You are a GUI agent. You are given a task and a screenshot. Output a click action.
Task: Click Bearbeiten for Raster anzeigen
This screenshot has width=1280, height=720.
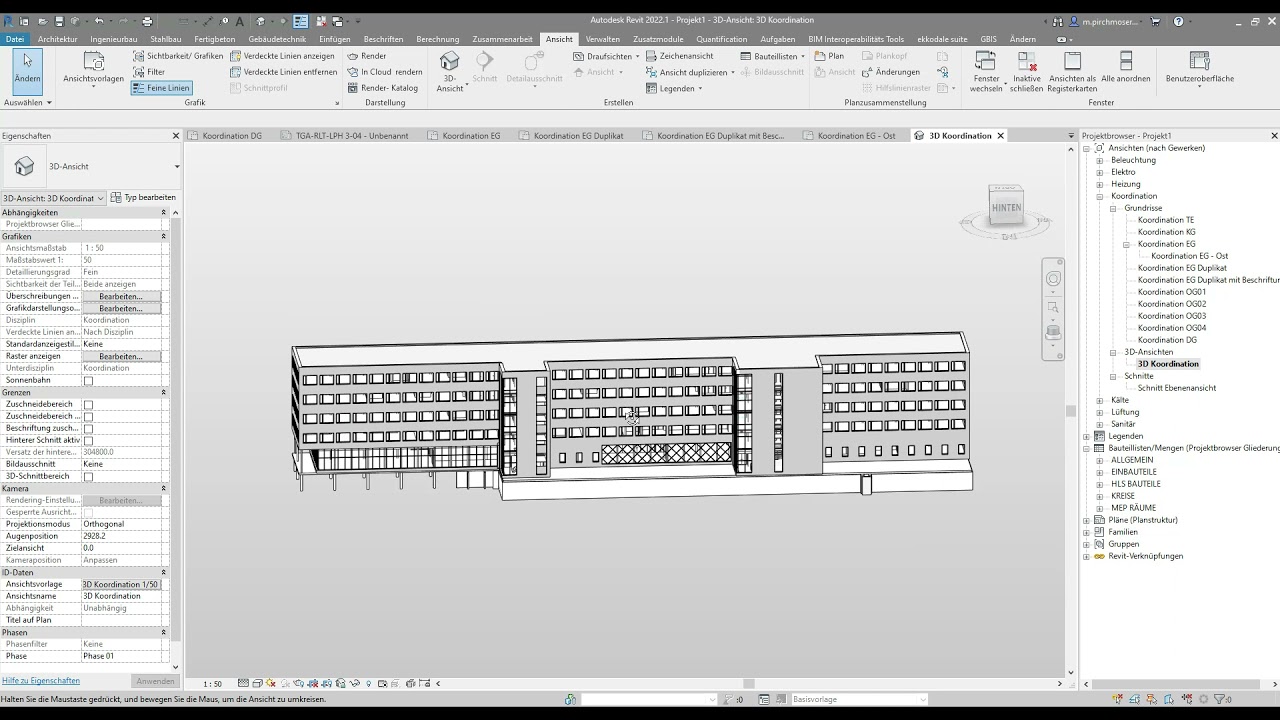tap(121, 357)
